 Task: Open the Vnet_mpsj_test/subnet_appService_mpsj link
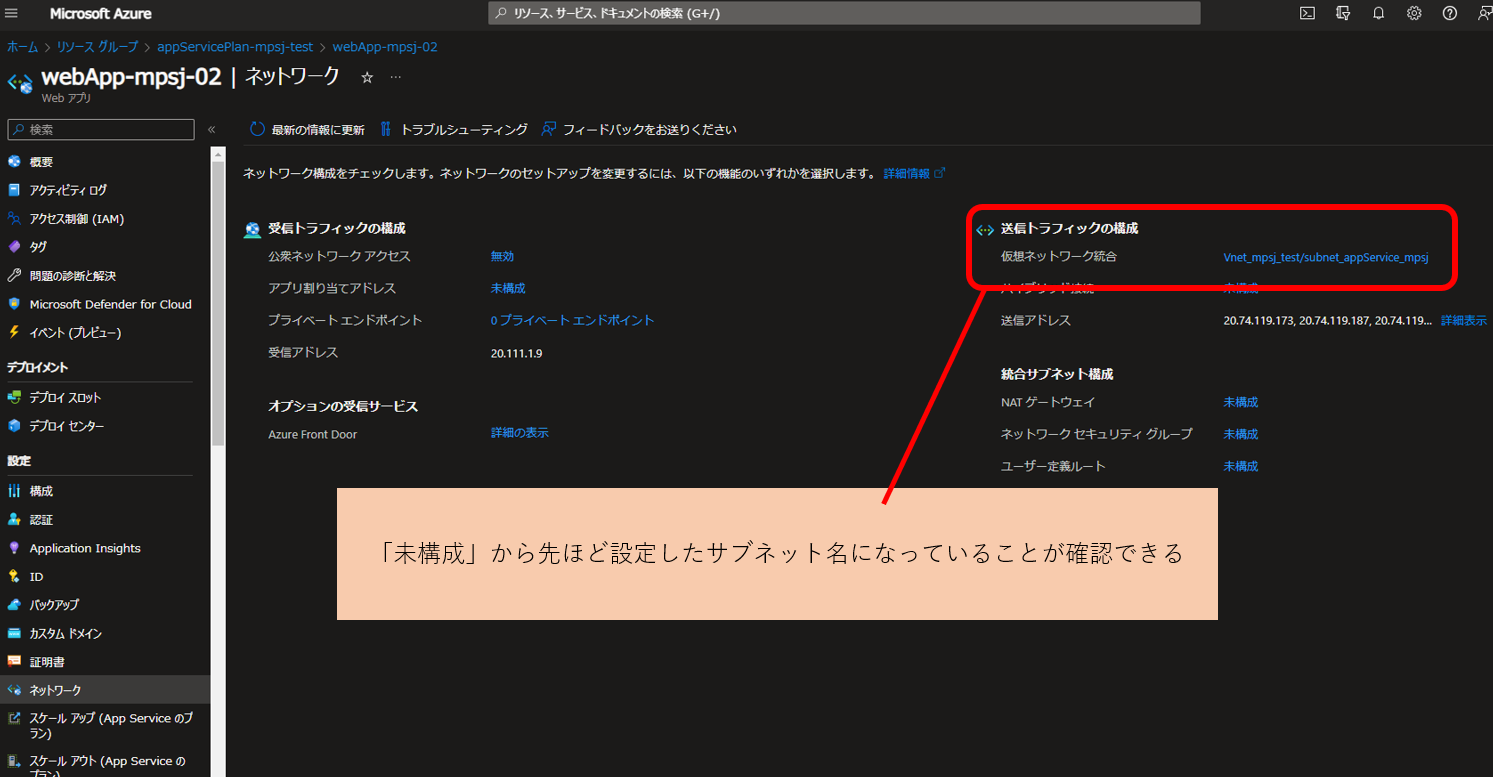click(1326, 257)
